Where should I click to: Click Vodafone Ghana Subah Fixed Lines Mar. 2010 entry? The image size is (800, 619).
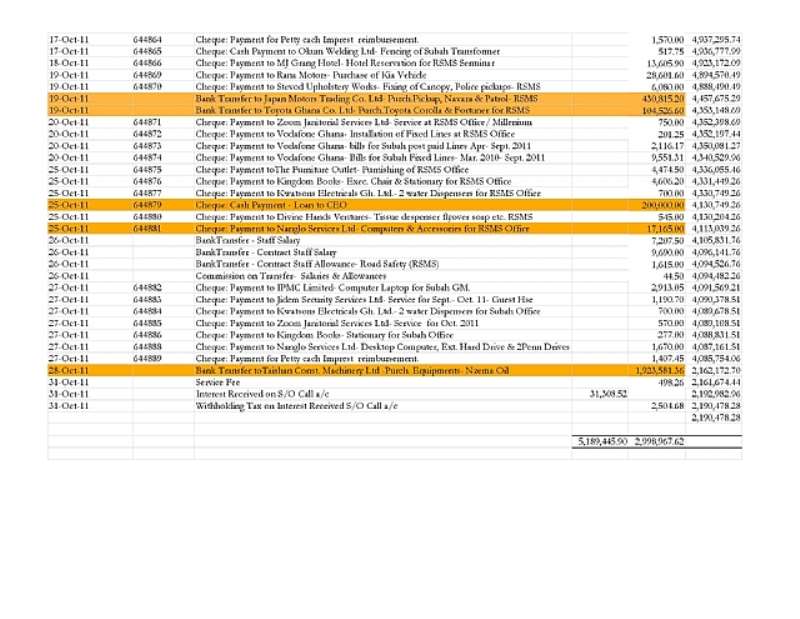370,158
